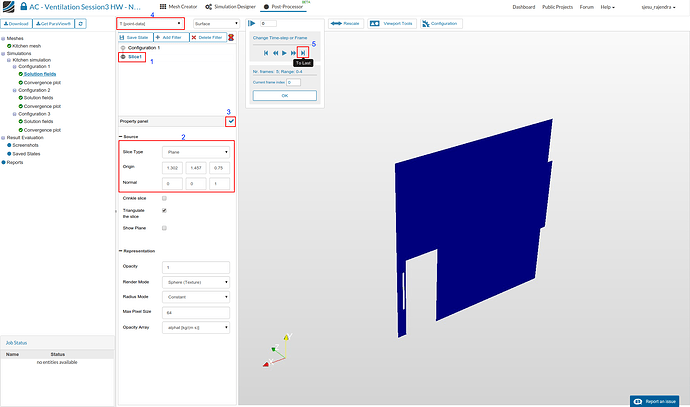690x407 pixels.
Task: Enable the Show Plane checkbox
Action: 164,228
